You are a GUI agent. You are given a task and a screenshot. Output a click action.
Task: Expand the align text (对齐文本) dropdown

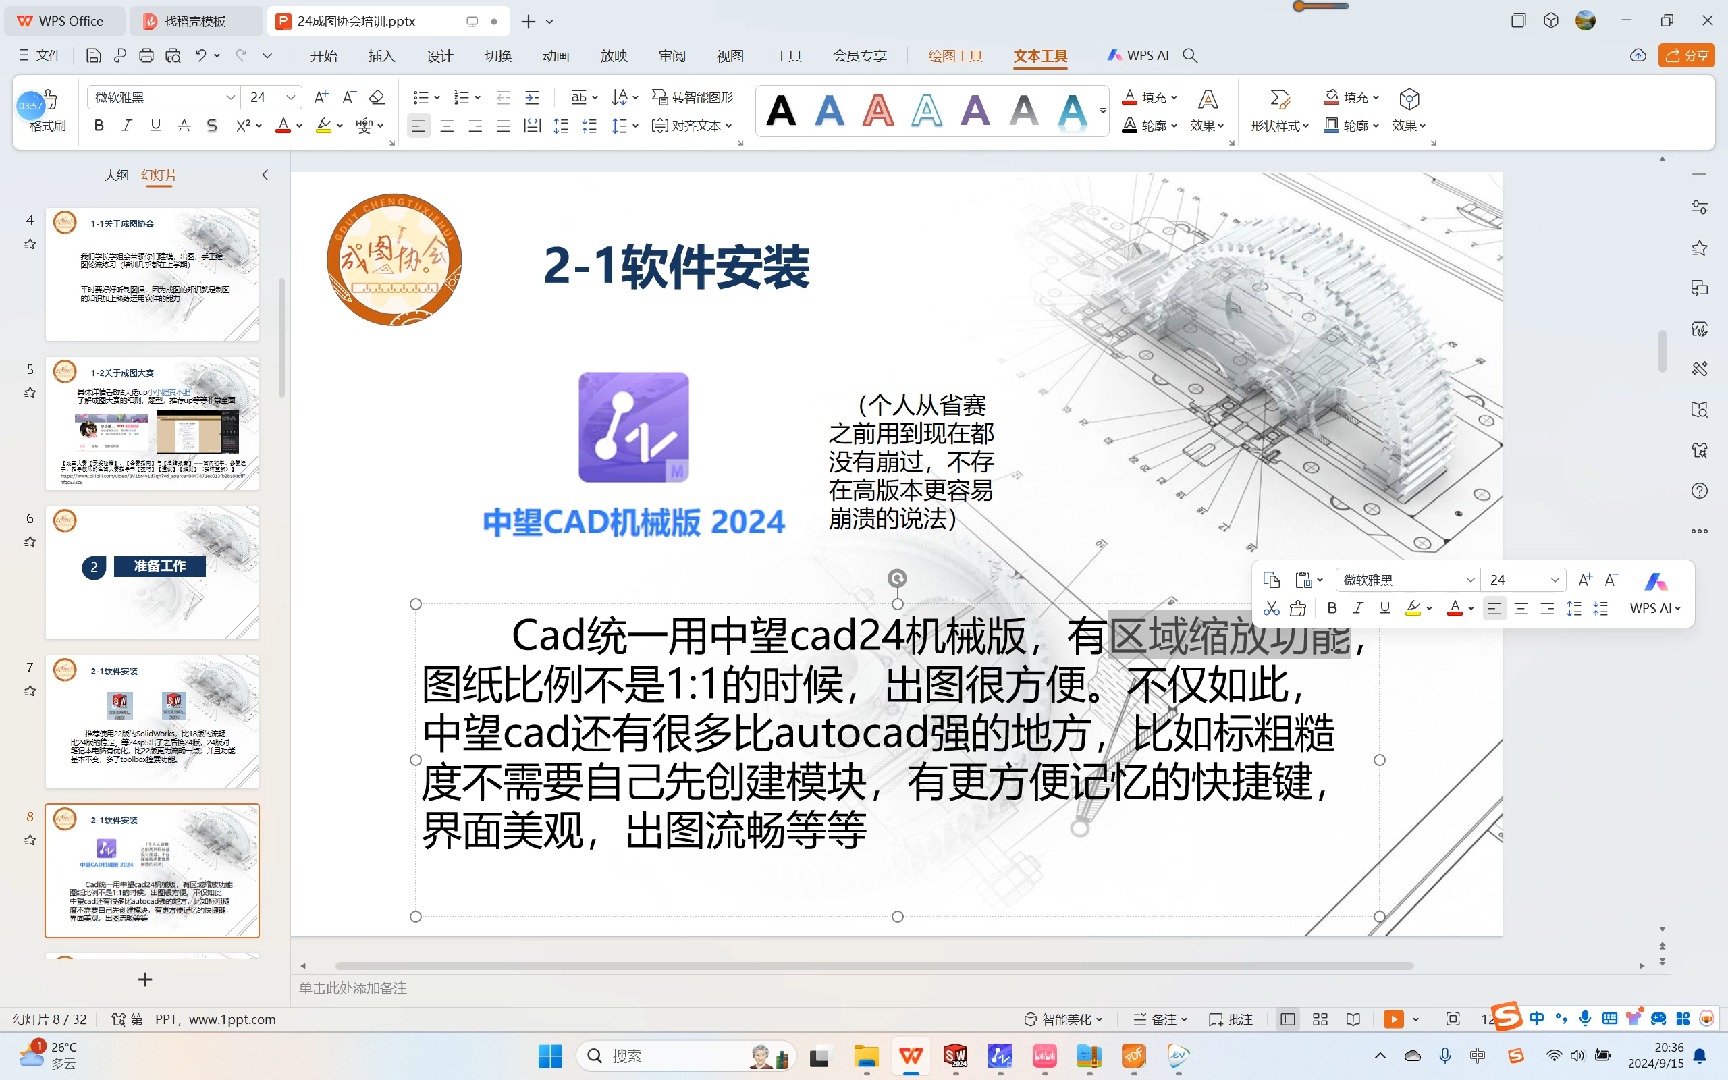[x=729, y=125]
